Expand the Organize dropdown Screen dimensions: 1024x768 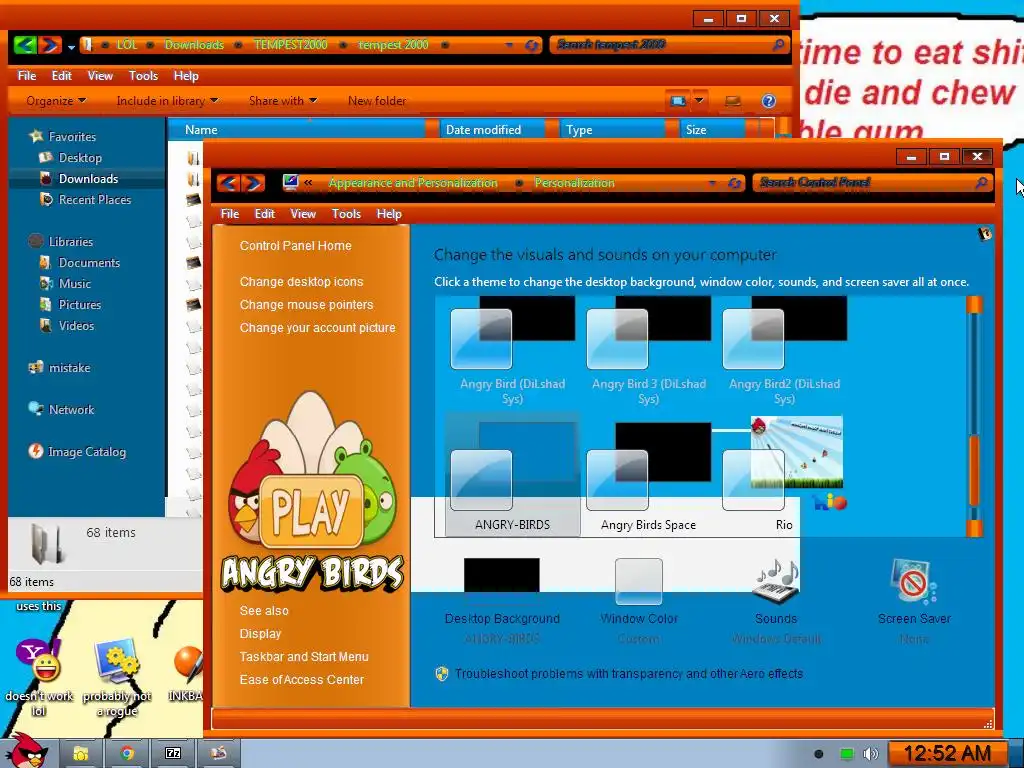[x=56, y=101]
